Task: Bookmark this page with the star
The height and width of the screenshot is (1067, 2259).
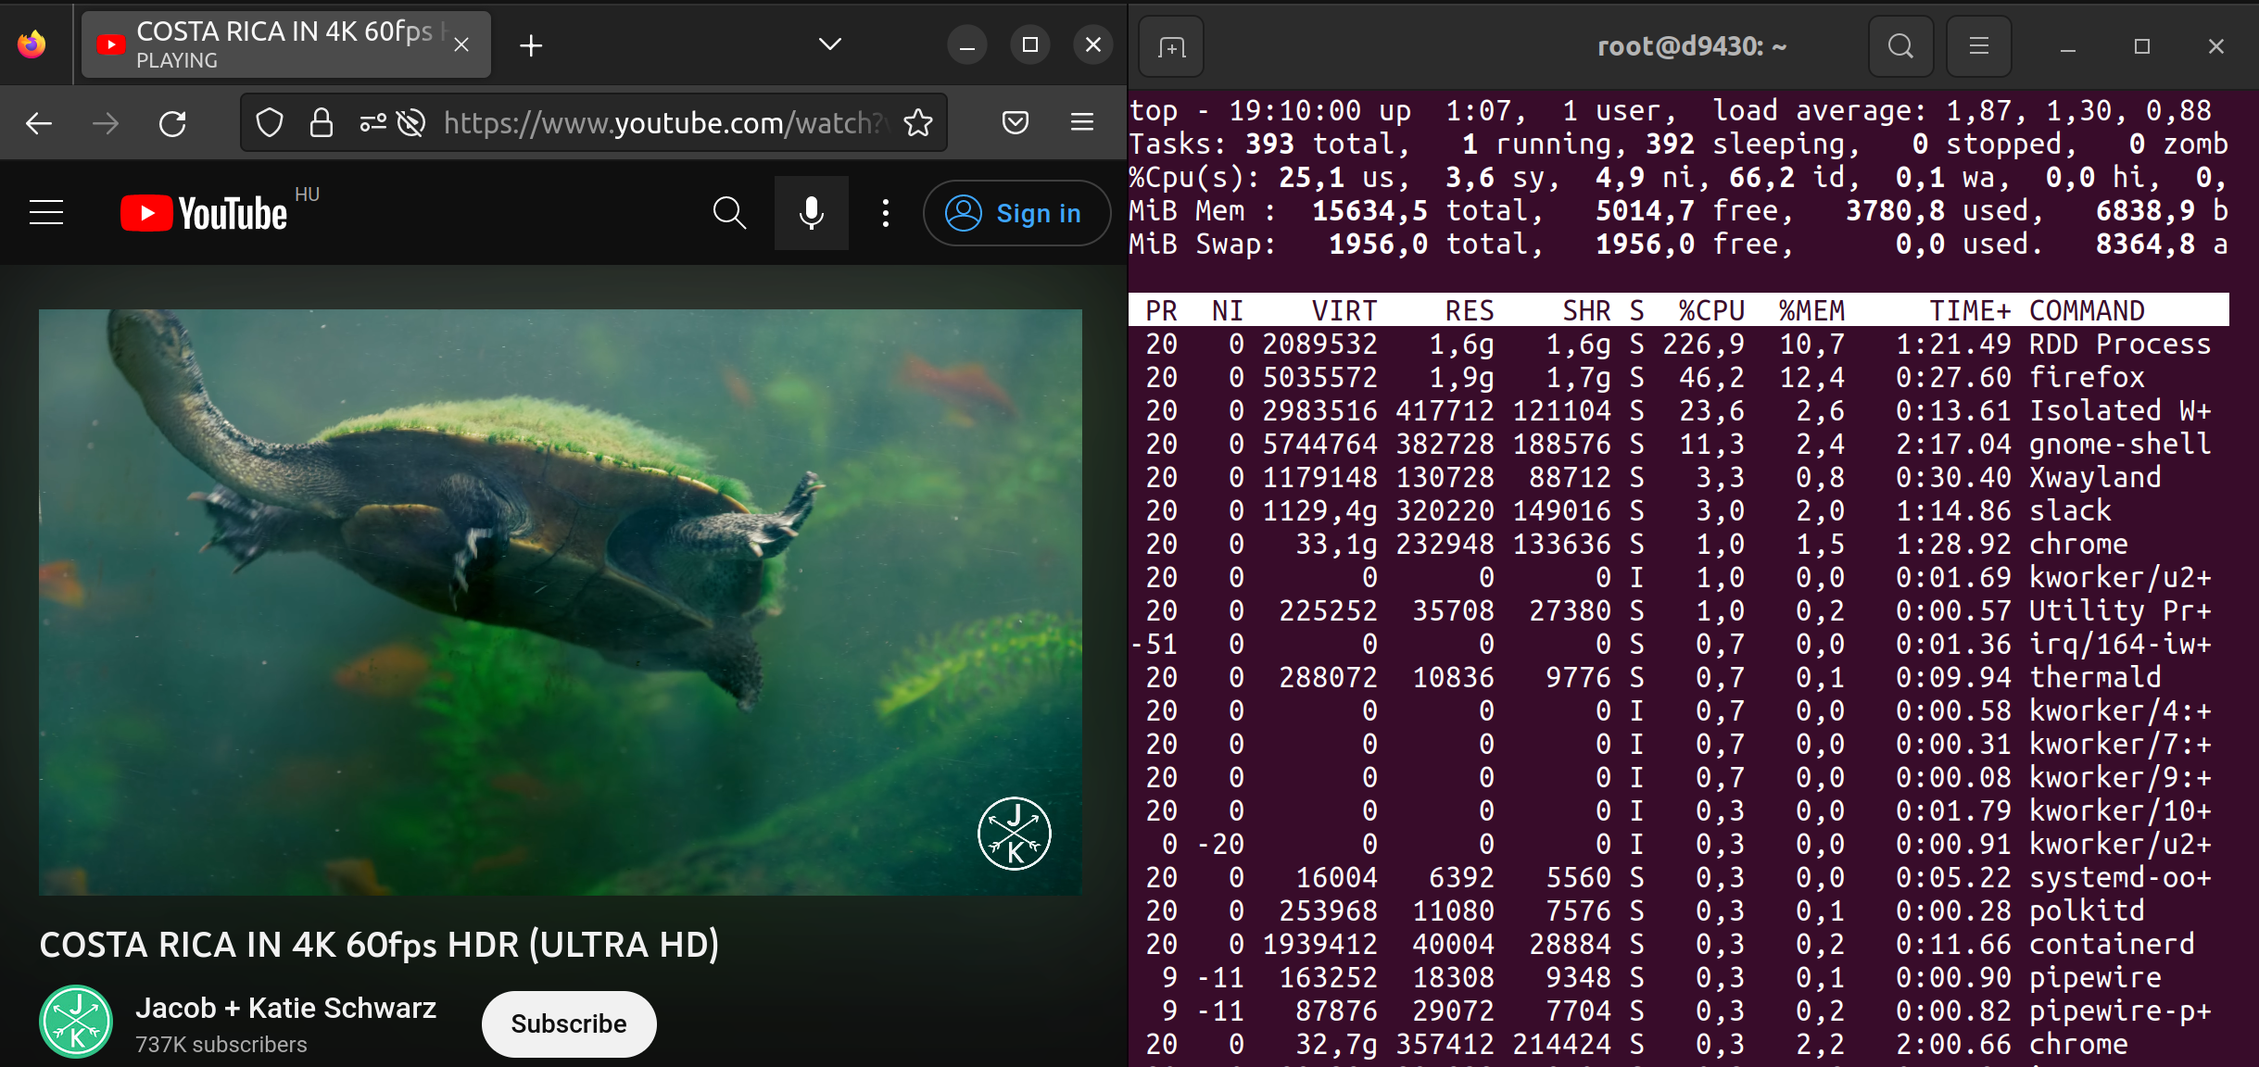Action: pyautogui.click(x=918, y=123)
